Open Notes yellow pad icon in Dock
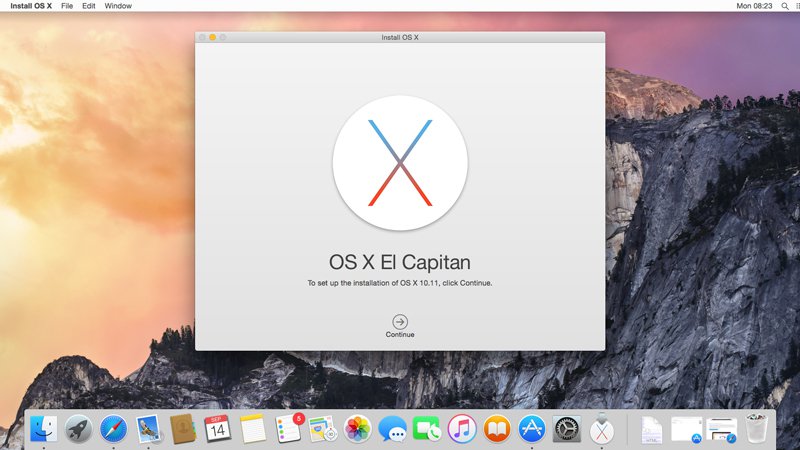 253,429
